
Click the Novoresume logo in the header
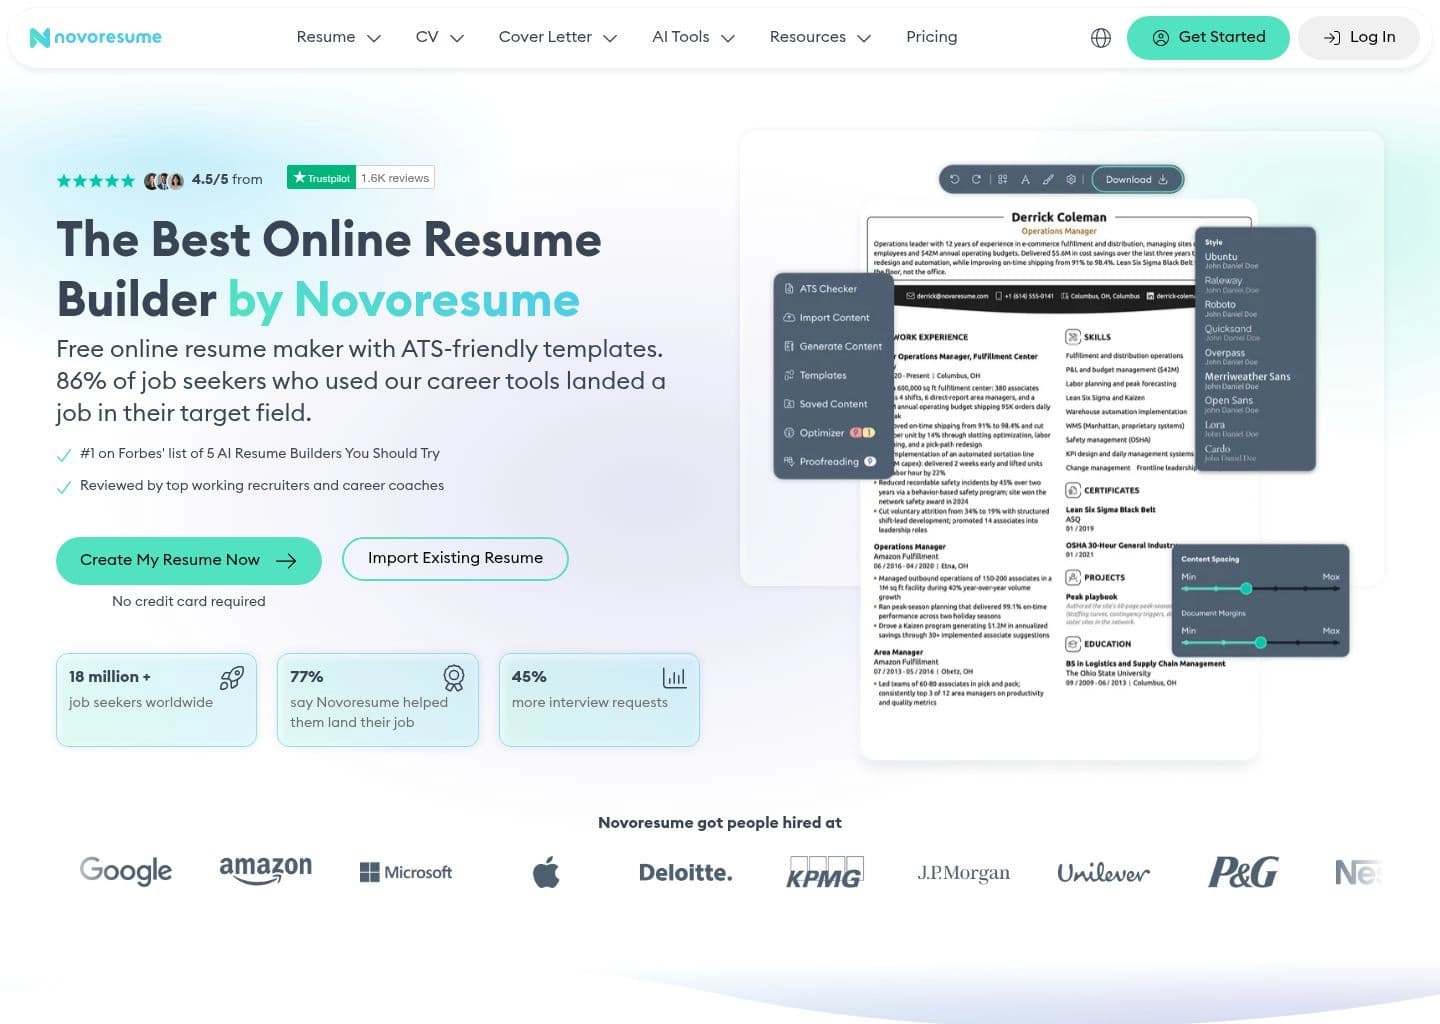pyautogui.click(x=96, y=38)
